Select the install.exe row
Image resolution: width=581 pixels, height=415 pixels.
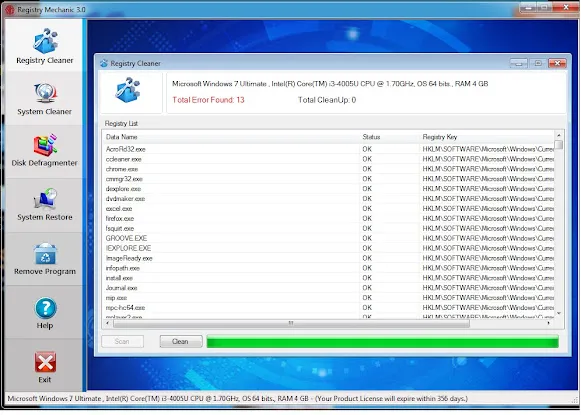[328, 278]
